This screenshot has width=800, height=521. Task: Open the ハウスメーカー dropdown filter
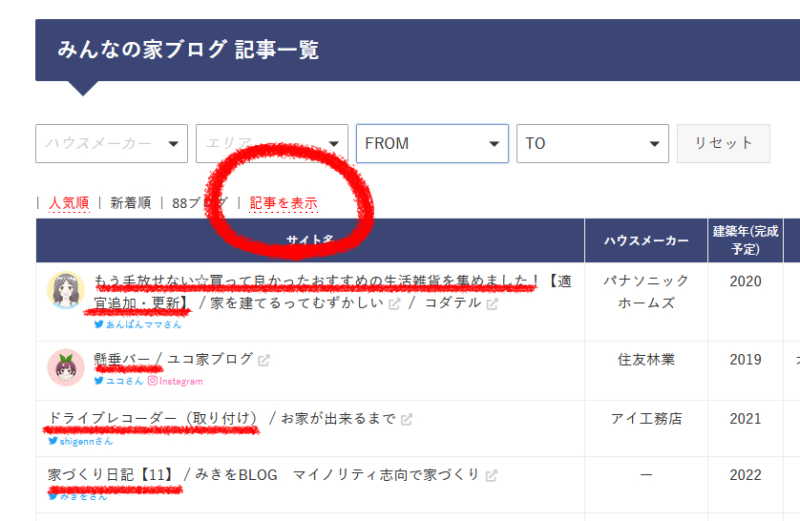pyautogui.click(x=111, y=143)
